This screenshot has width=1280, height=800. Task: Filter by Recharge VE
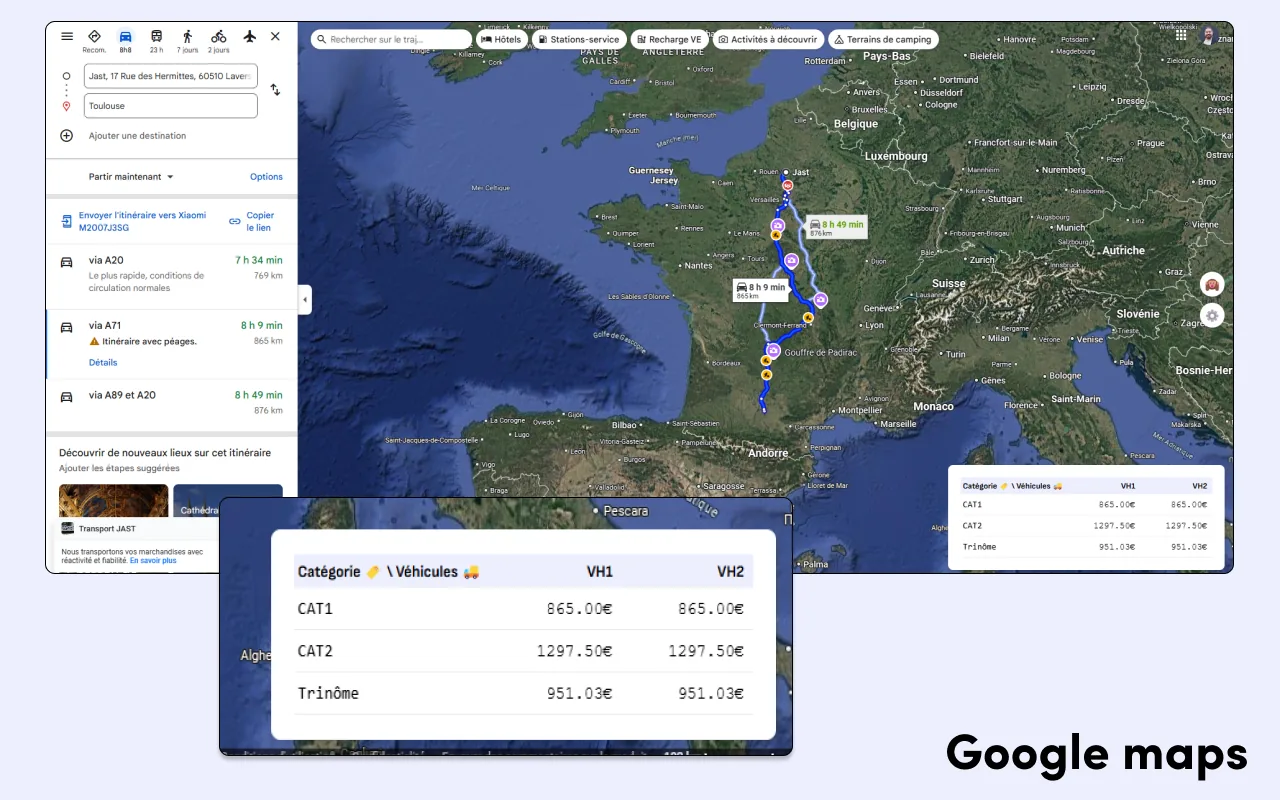(x=669, y=40)
